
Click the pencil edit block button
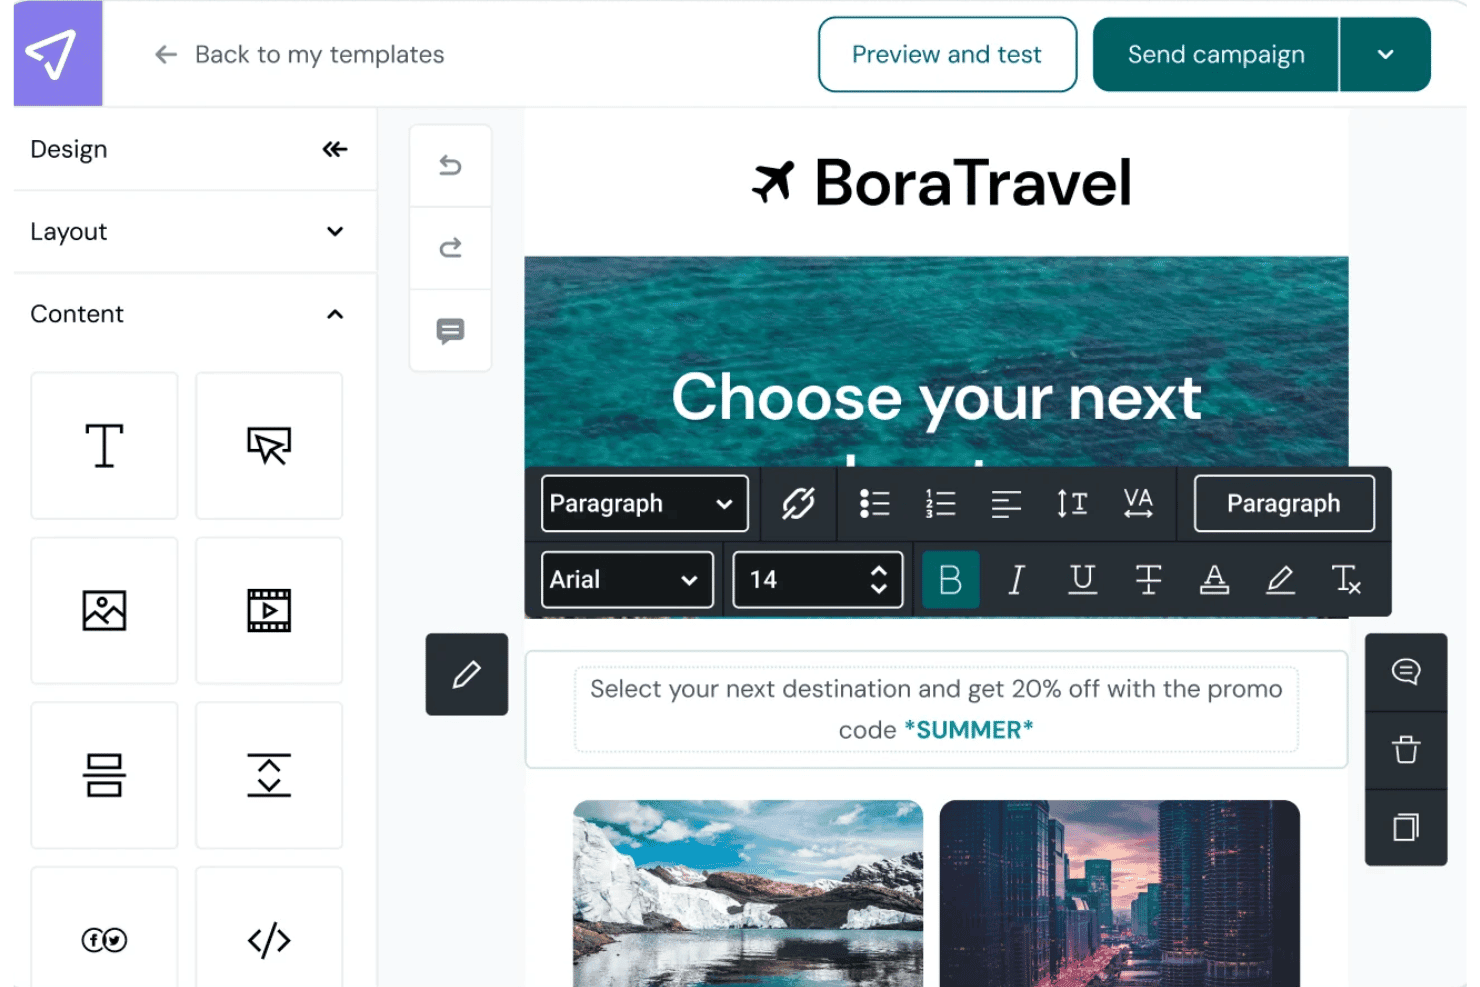click(x=467, y=674)
